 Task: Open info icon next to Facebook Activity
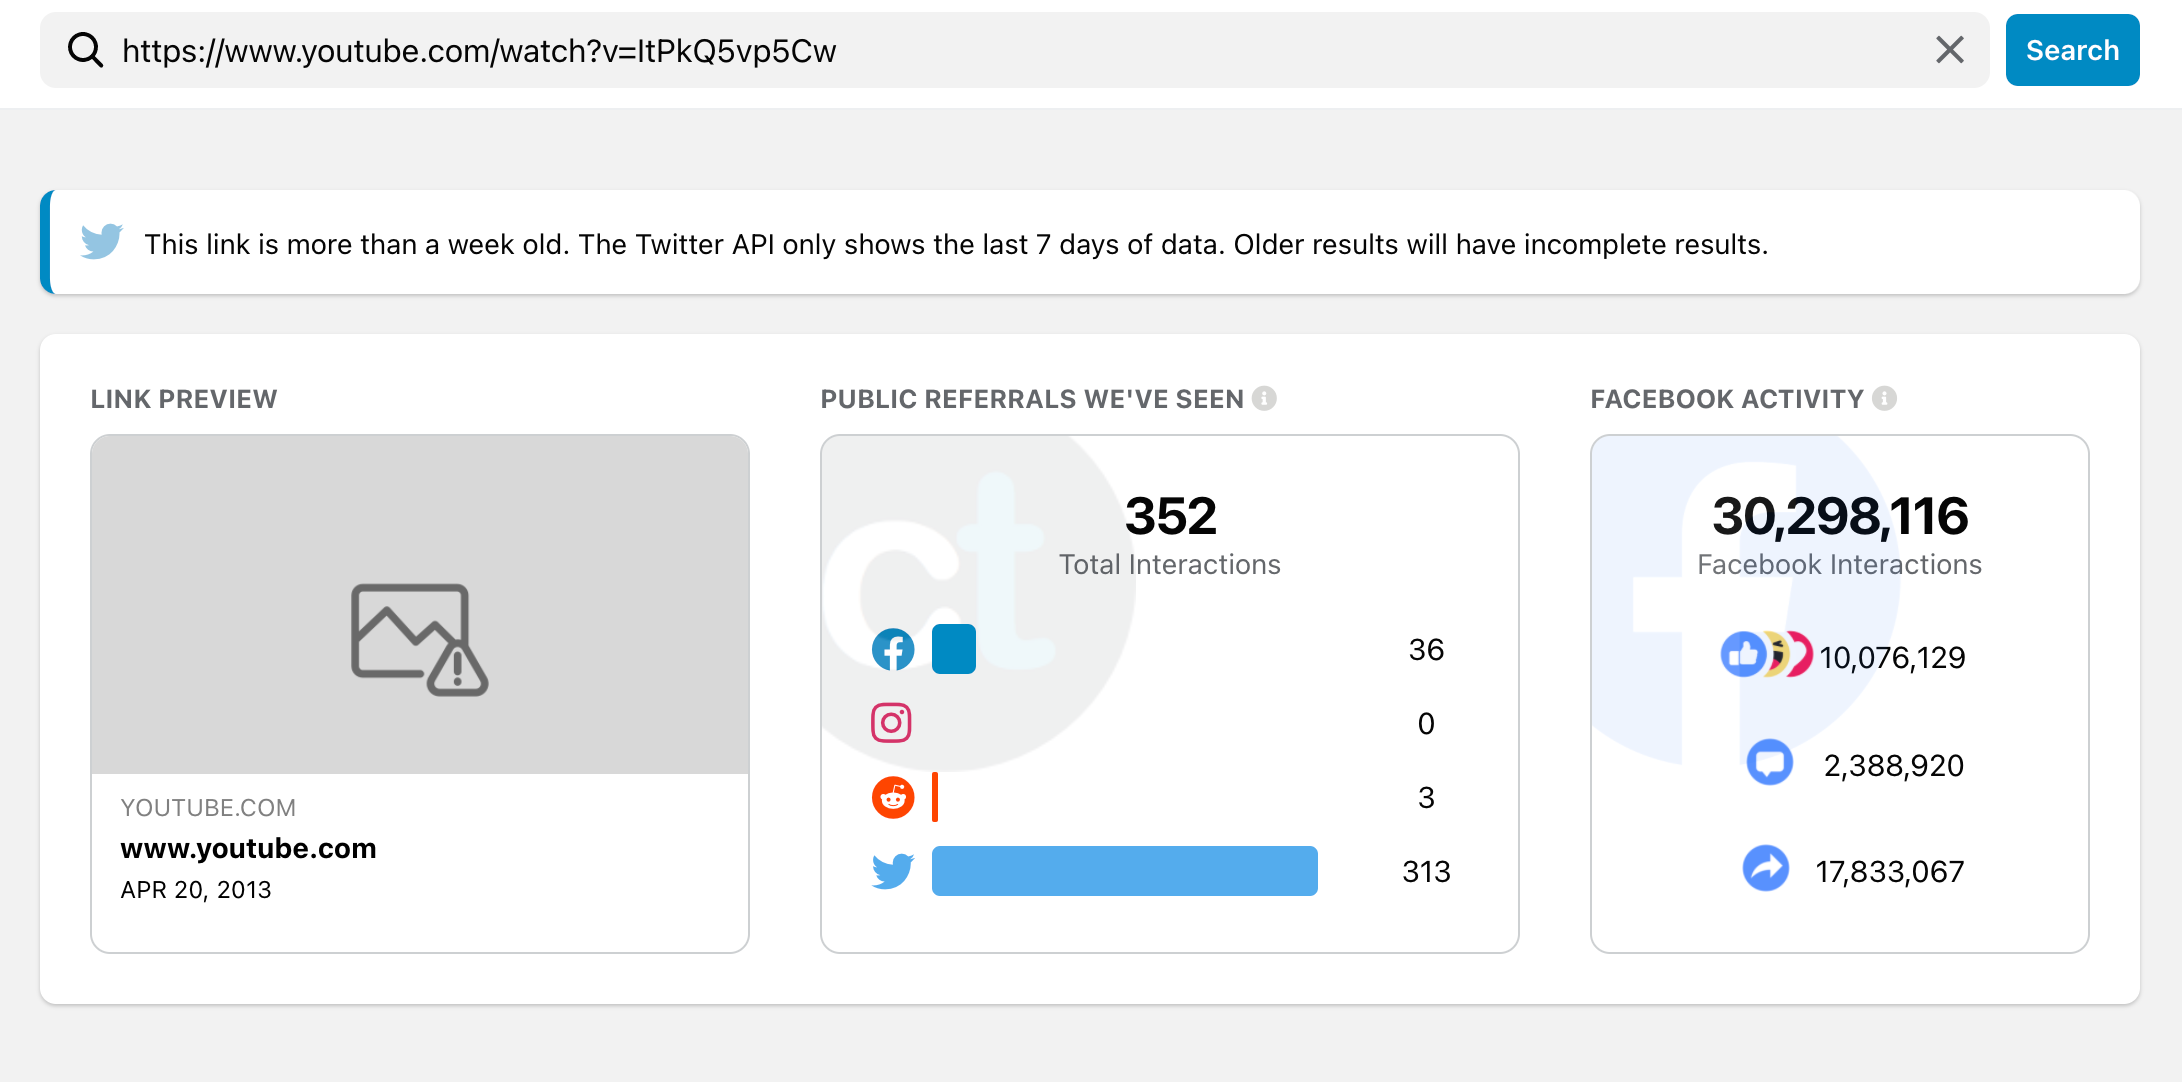(x=1884, y=398)
